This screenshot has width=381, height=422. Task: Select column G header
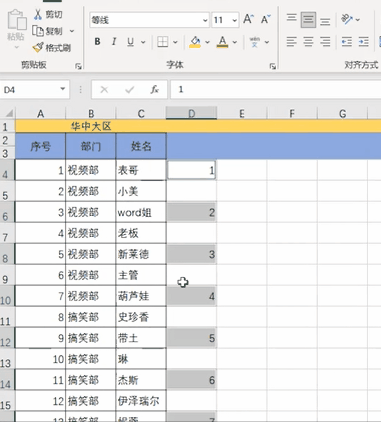(x=342, y=114)
